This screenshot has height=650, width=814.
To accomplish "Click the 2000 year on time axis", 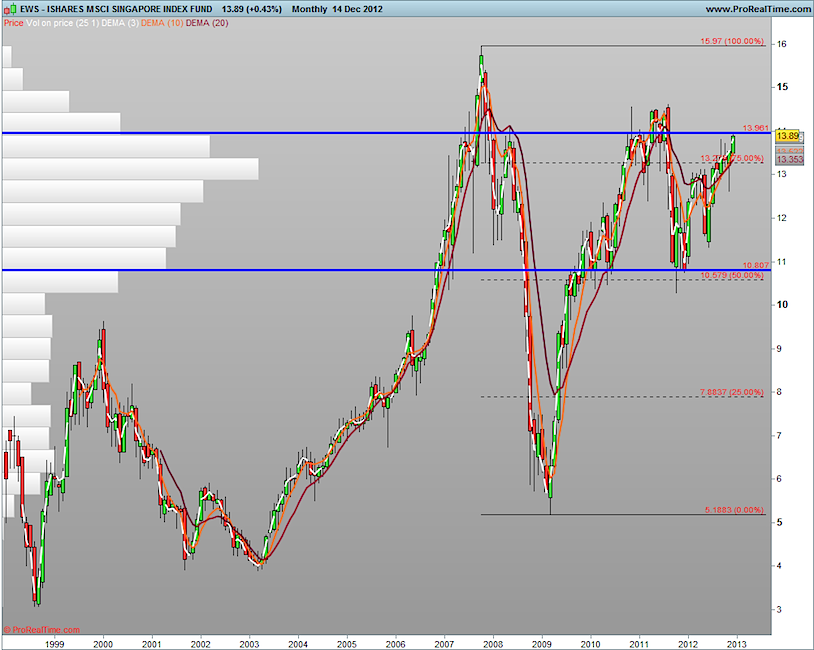I will pos(103,644).
